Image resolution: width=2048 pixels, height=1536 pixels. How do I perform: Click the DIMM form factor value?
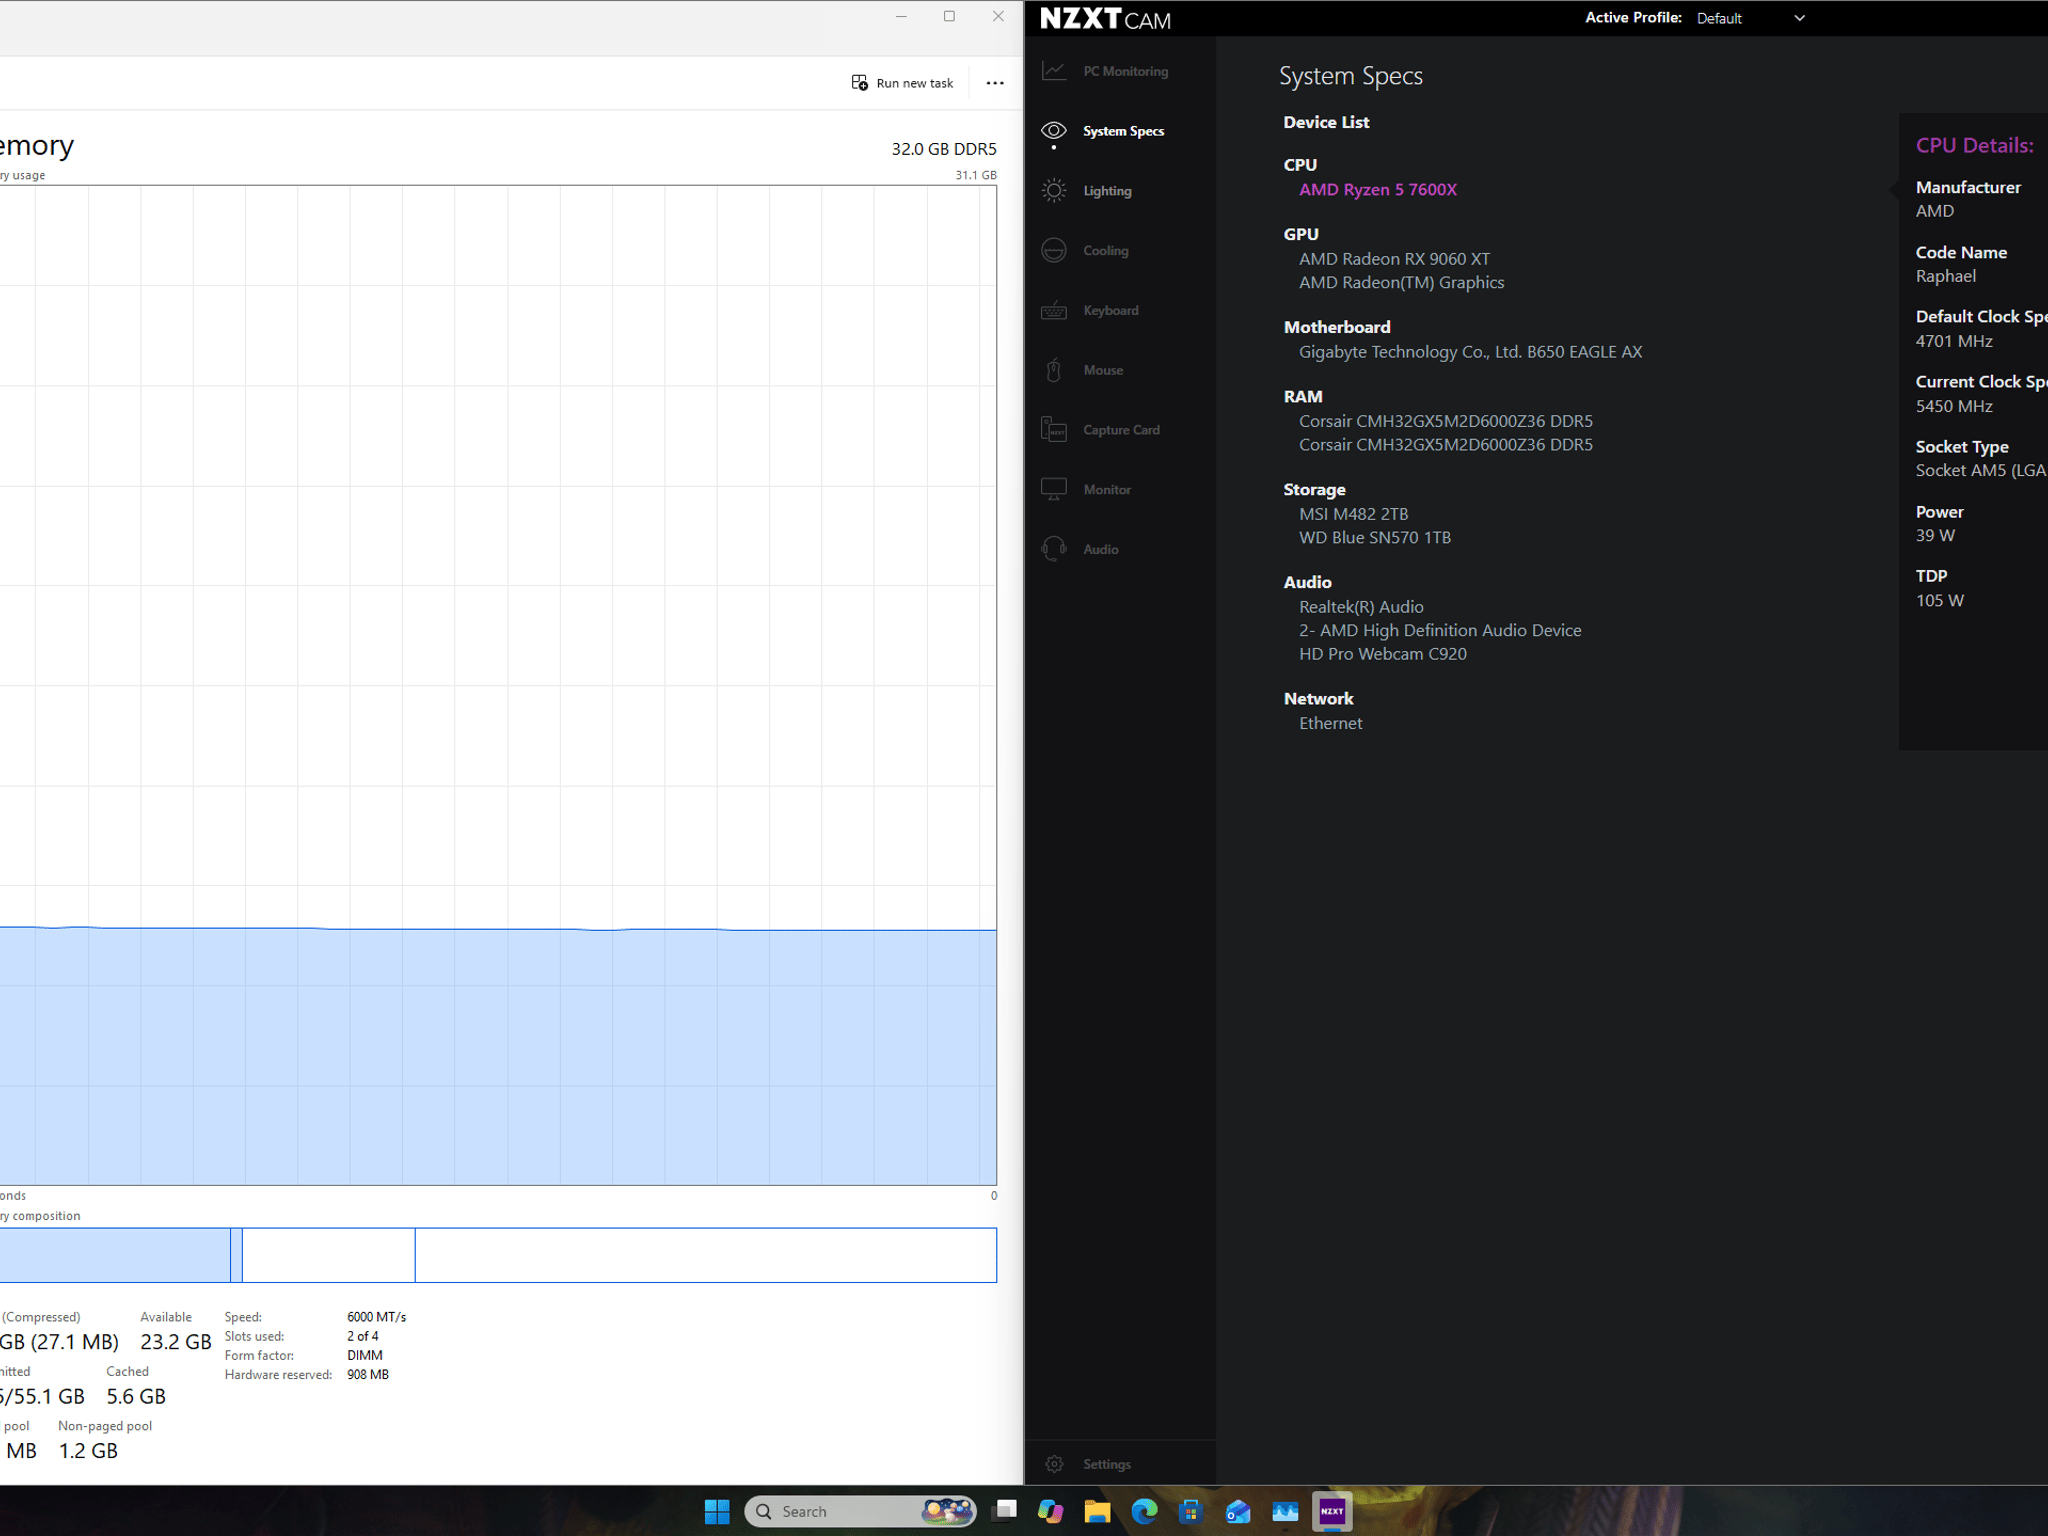[365, 1355]
